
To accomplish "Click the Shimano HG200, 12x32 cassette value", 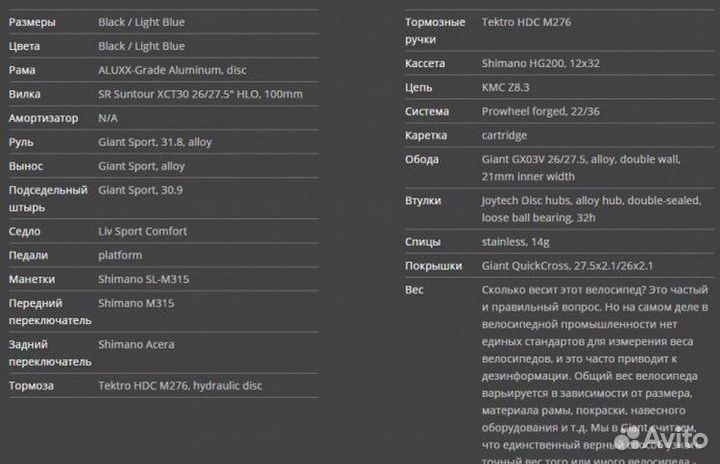I will 541,63.
